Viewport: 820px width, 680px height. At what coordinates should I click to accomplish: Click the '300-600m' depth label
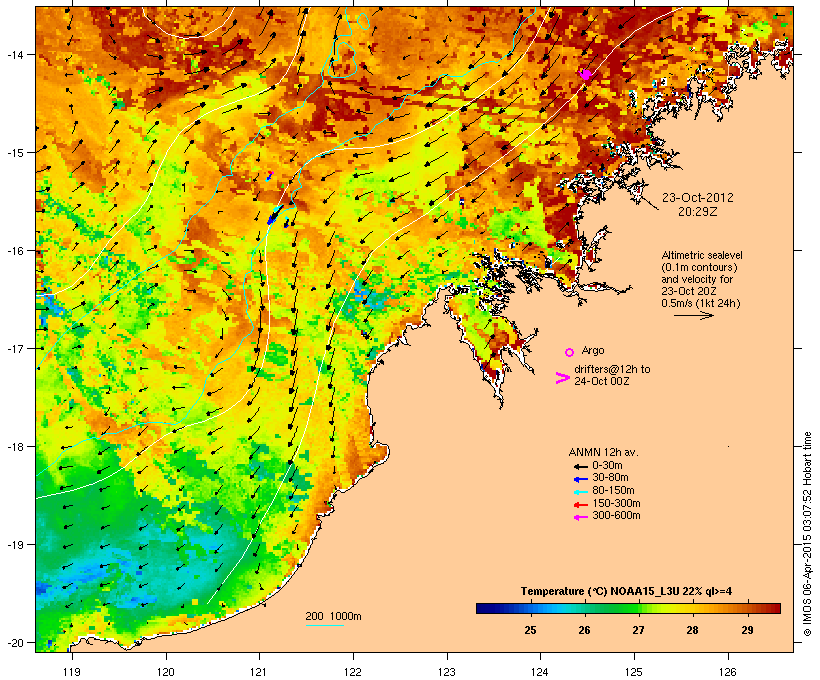point(616,516)
